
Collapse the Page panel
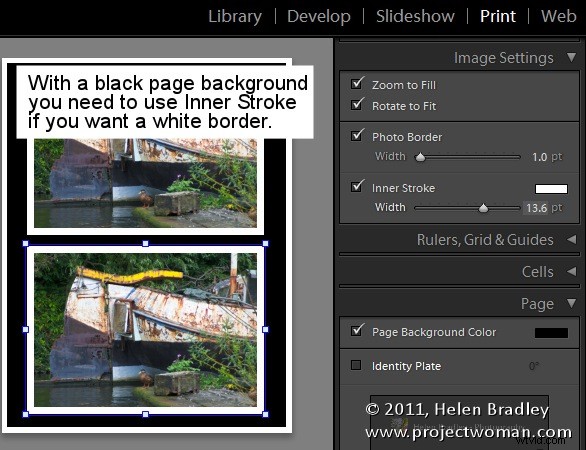(x=571, y=303)
